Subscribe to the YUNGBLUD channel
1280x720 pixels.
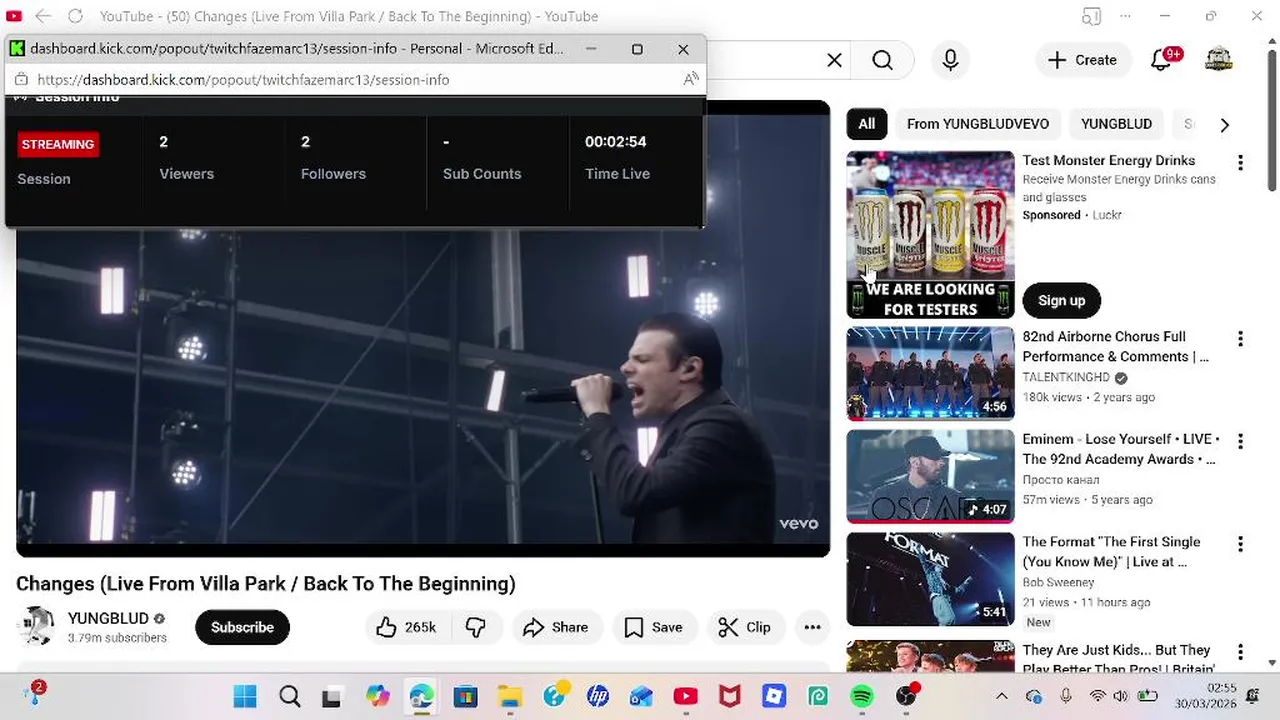click(242, 627)
